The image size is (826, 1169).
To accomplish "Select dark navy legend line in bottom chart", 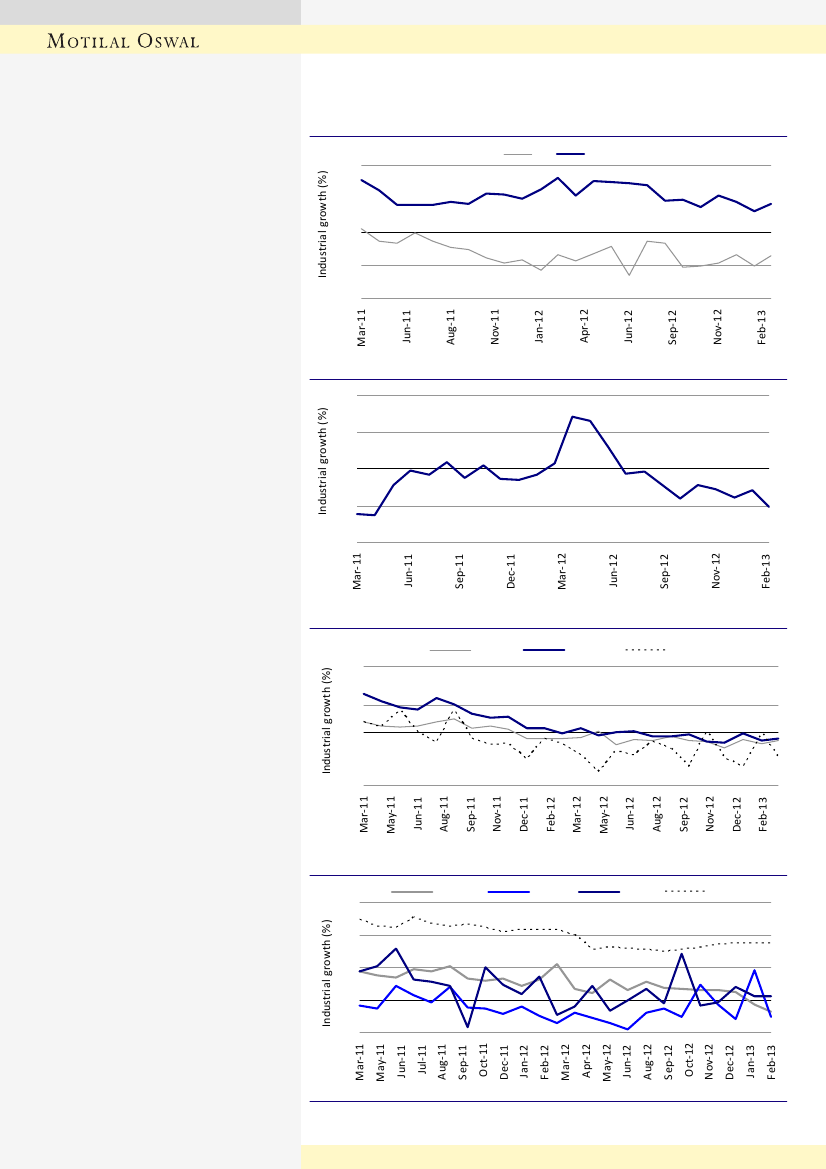I will point(598,890).
